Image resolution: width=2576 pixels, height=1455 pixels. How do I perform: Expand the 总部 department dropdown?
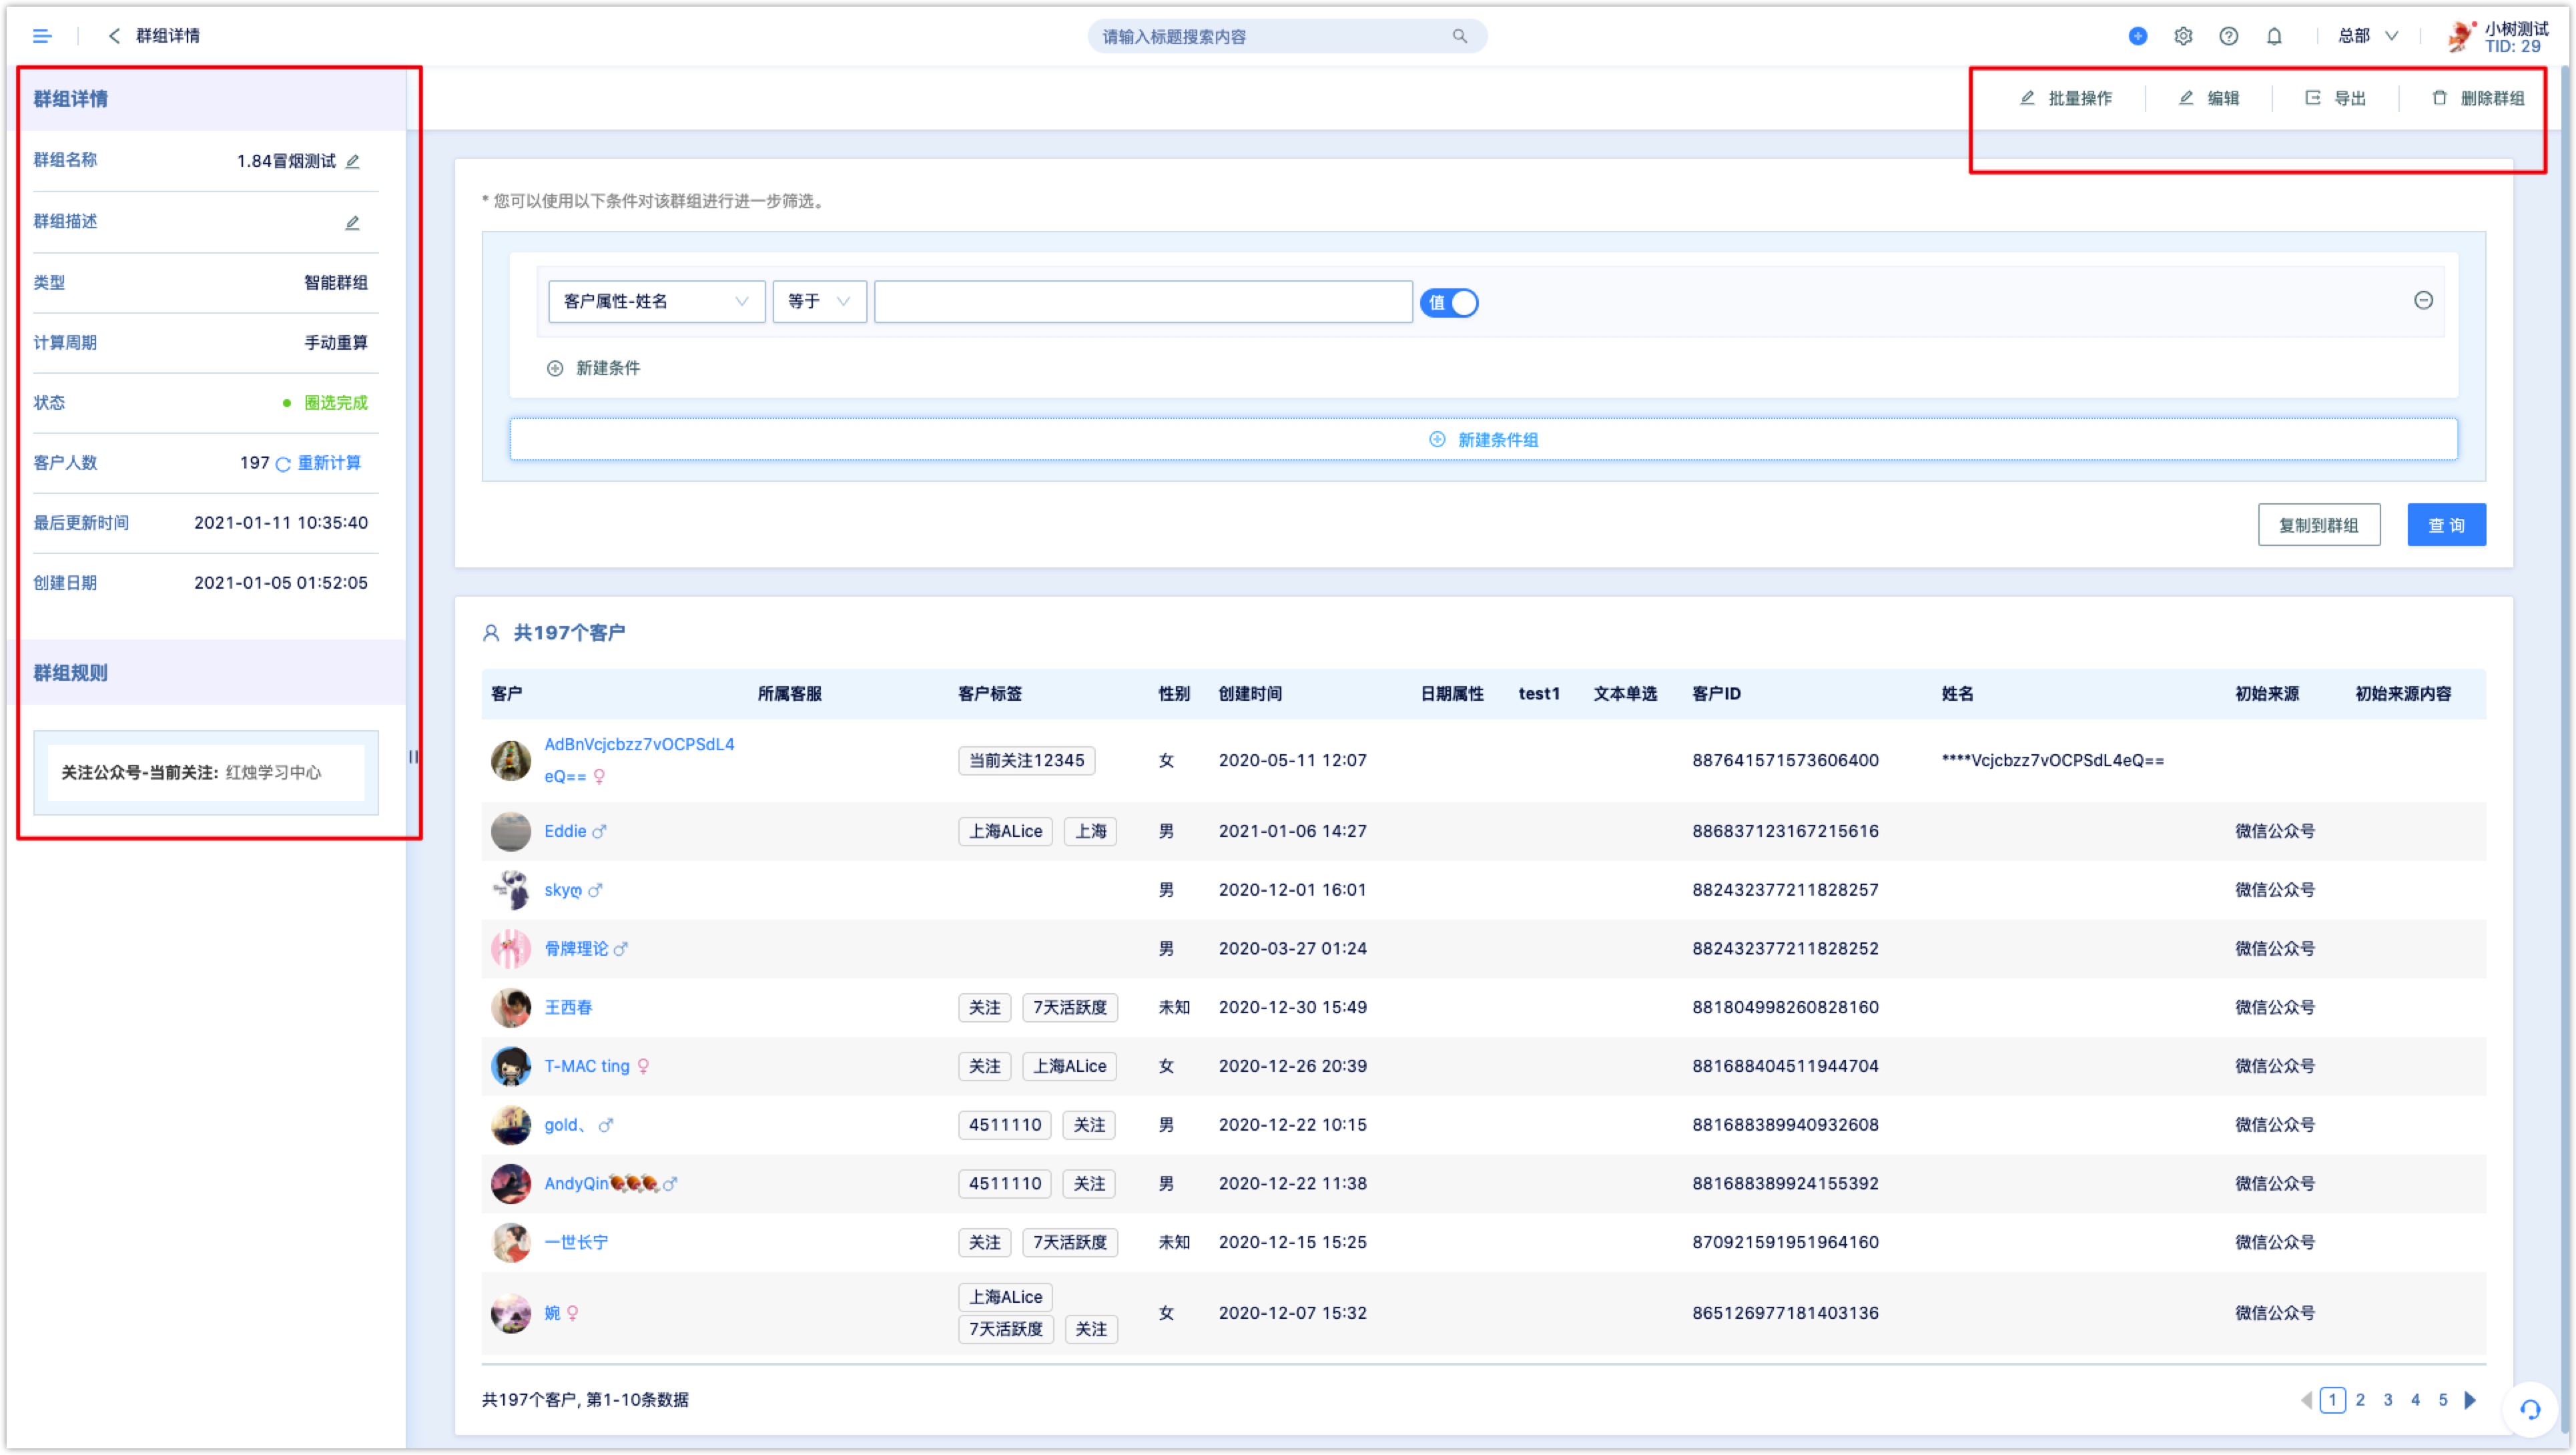tap(2367, 36)
